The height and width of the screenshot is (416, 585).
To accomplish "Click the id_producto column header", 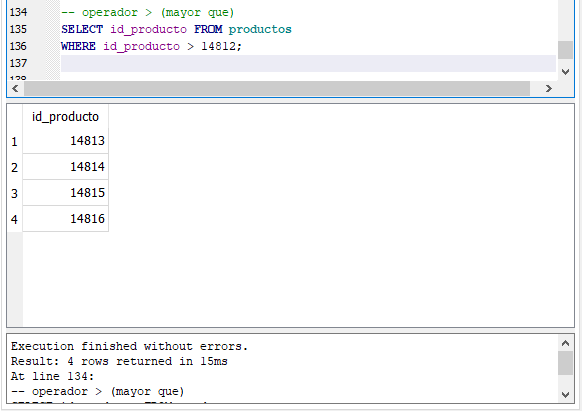I will tap(65, 116).
